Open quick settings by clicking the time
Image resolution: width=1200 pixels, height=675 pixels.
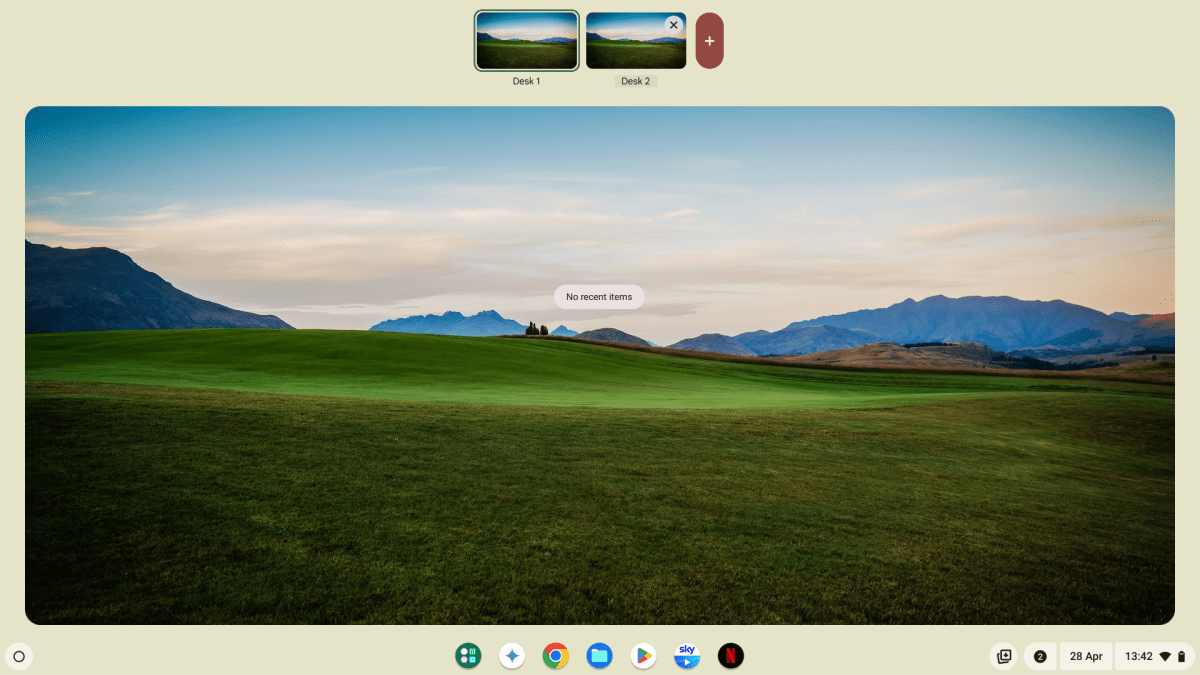click(1139, 656)
